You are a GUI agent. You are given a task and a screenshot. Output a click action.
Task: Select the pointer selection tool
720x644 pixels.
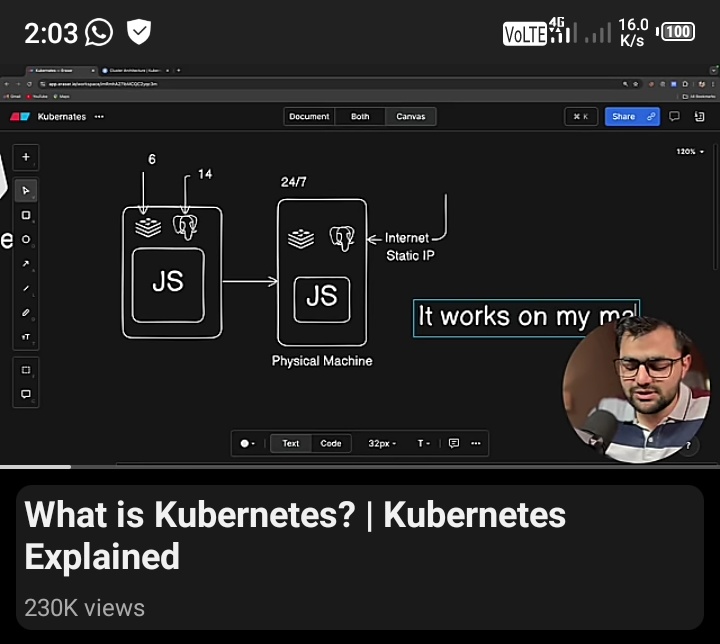point(26,190)
